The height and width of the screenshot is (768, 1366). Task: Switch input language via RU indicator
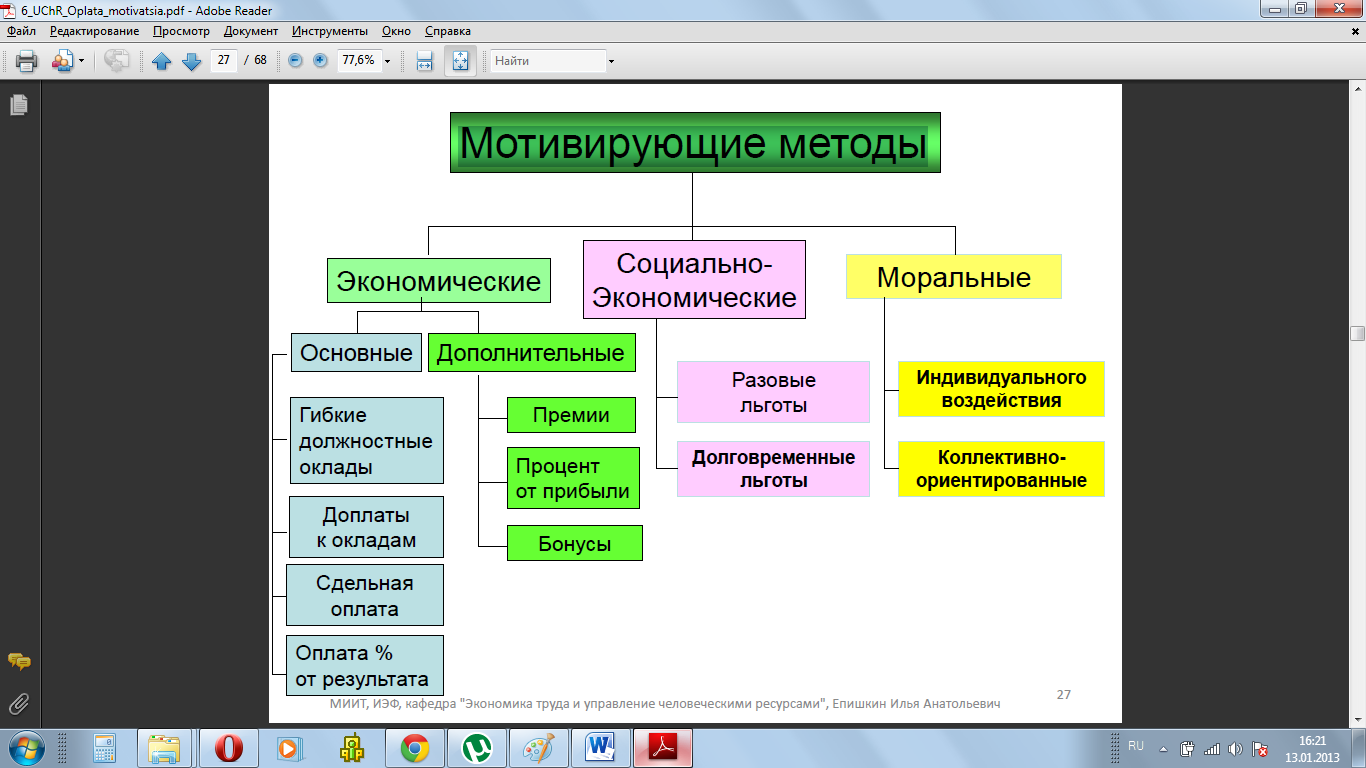[1135, 746]
